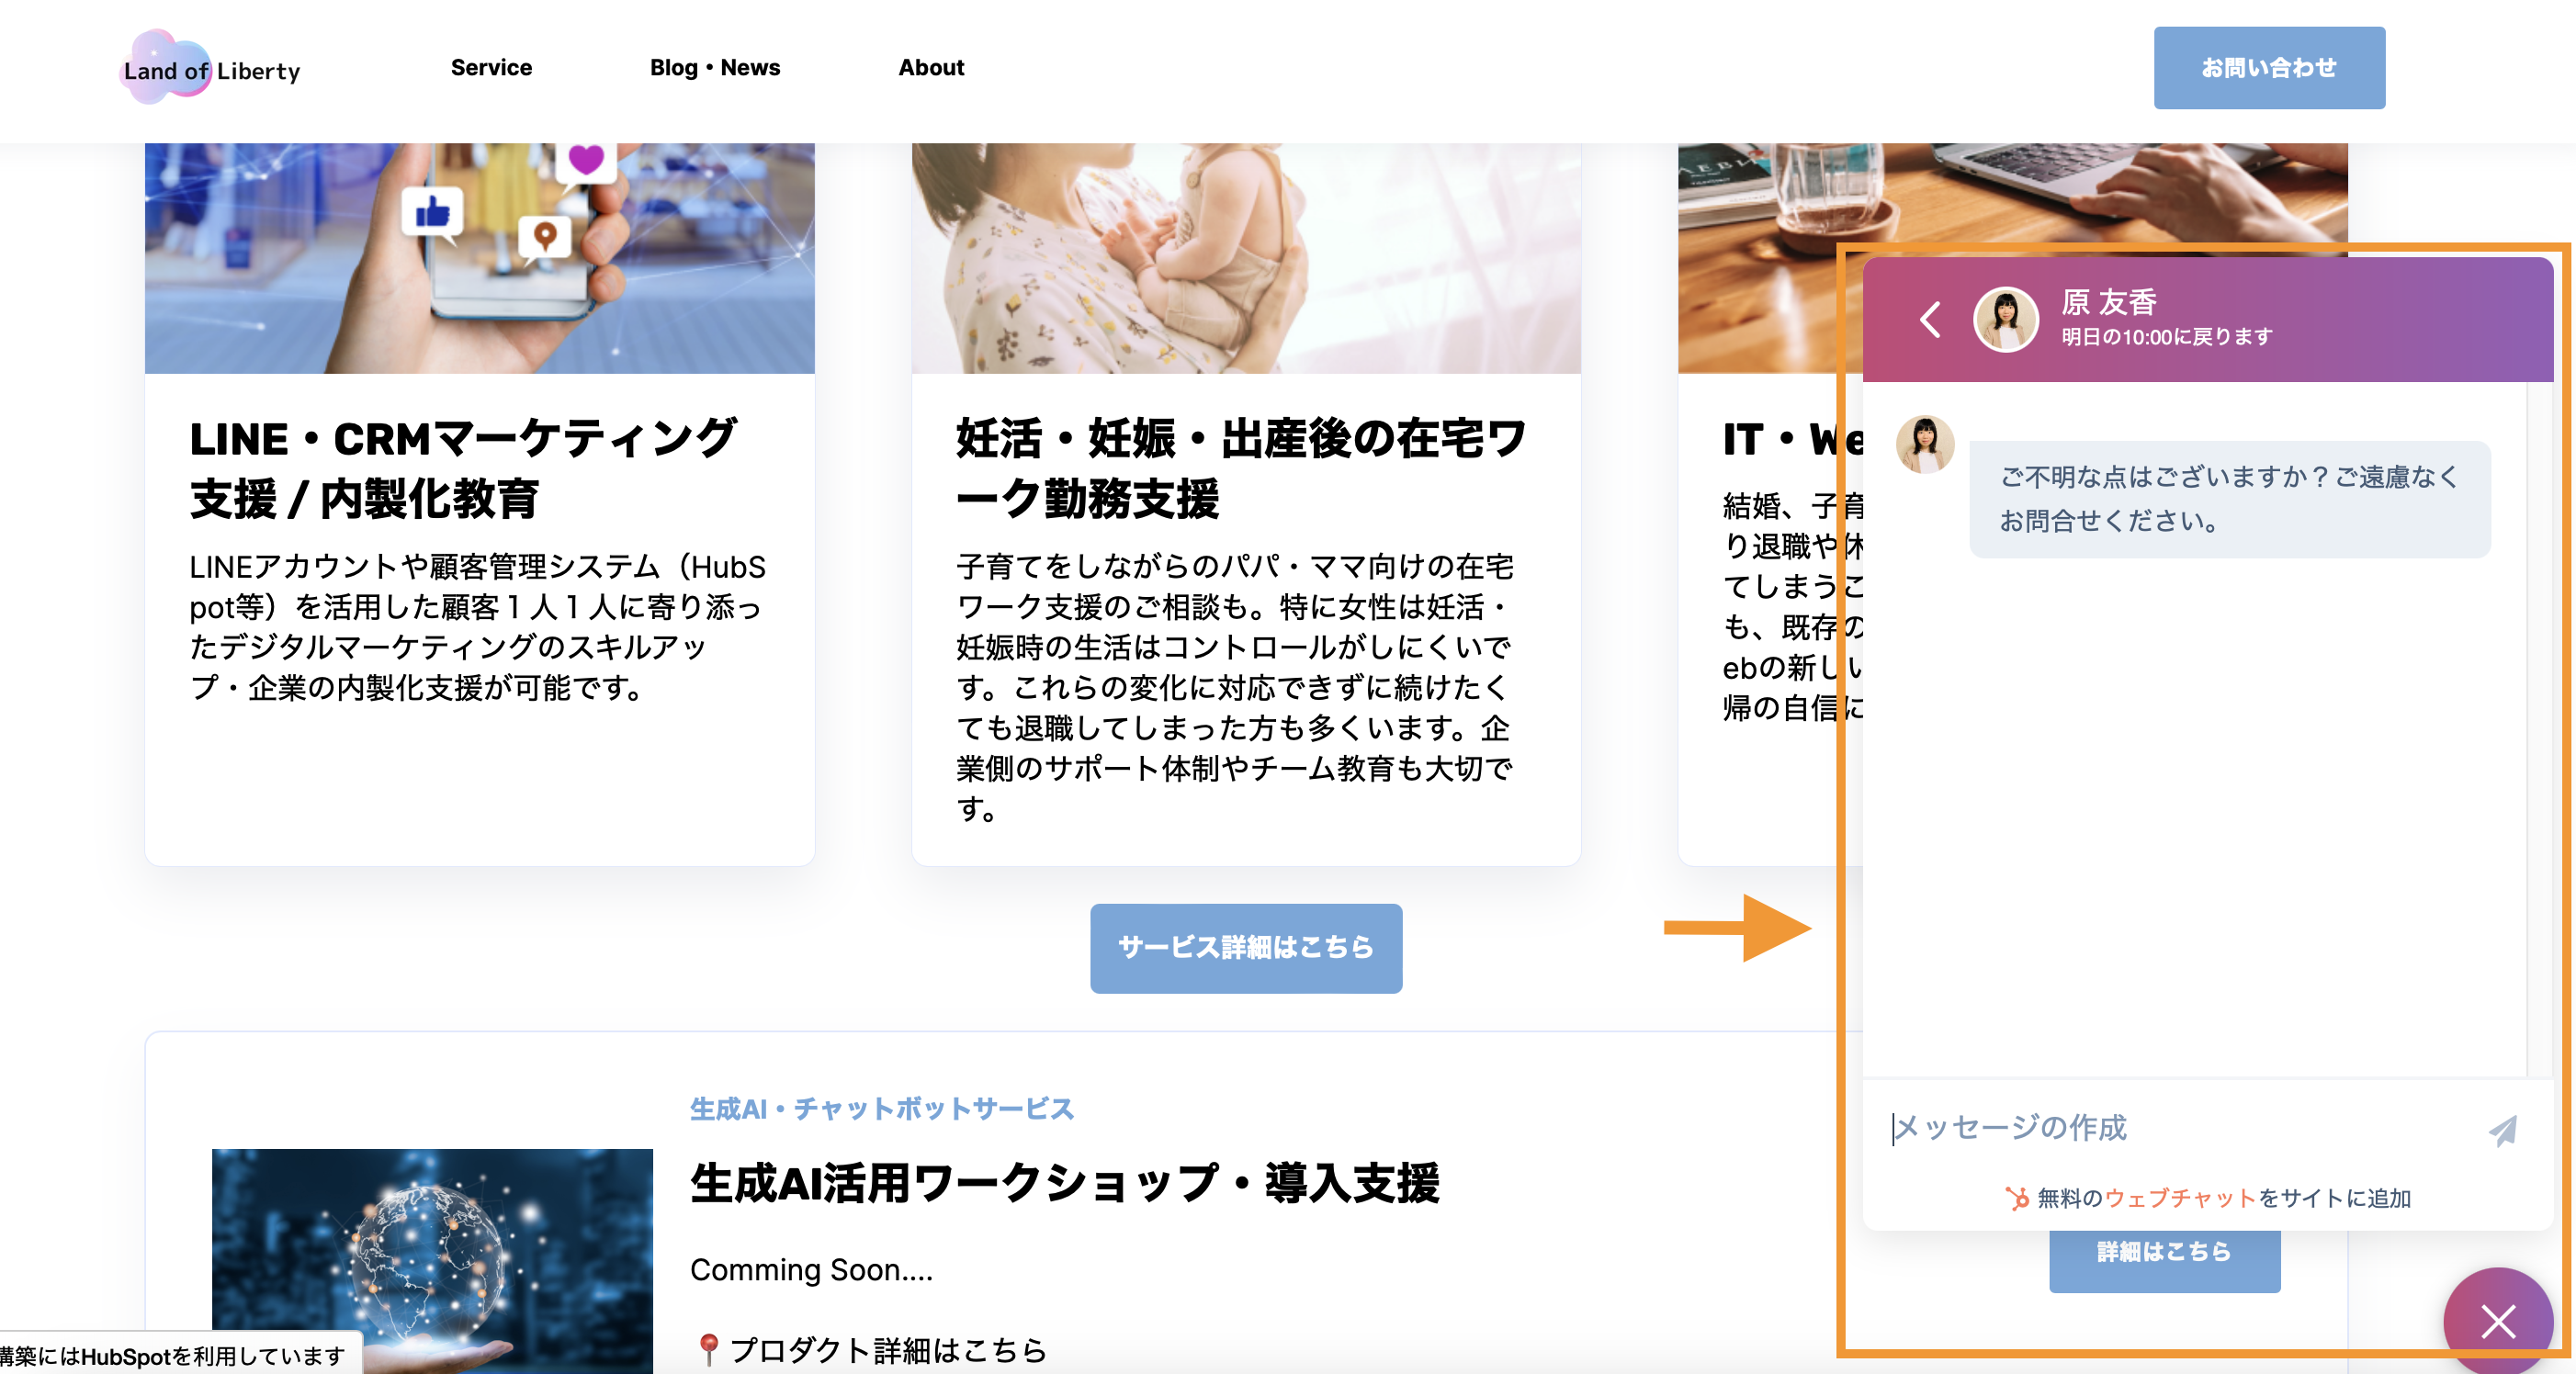The image size is (2576, 1374).
Task: Click the お問い合わせ contact button
Action: (x=2269, y=67)
